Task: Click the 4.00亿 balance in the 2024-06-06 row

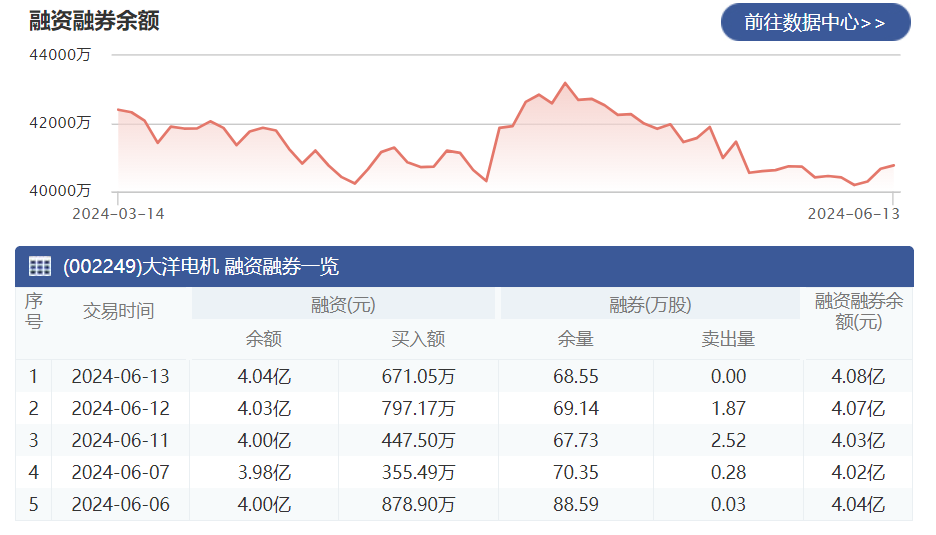Action: tap(264, 505)
